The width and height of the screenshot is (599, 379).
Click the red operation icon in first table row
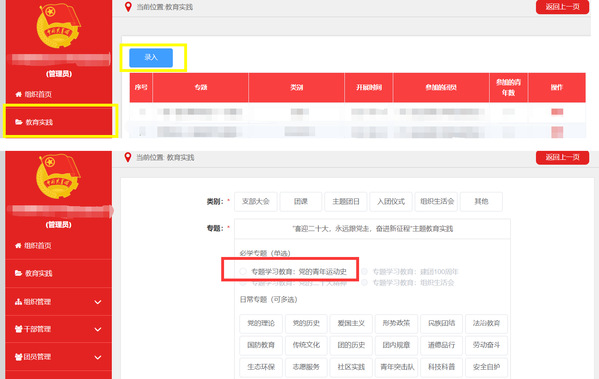tap(557, 112)
